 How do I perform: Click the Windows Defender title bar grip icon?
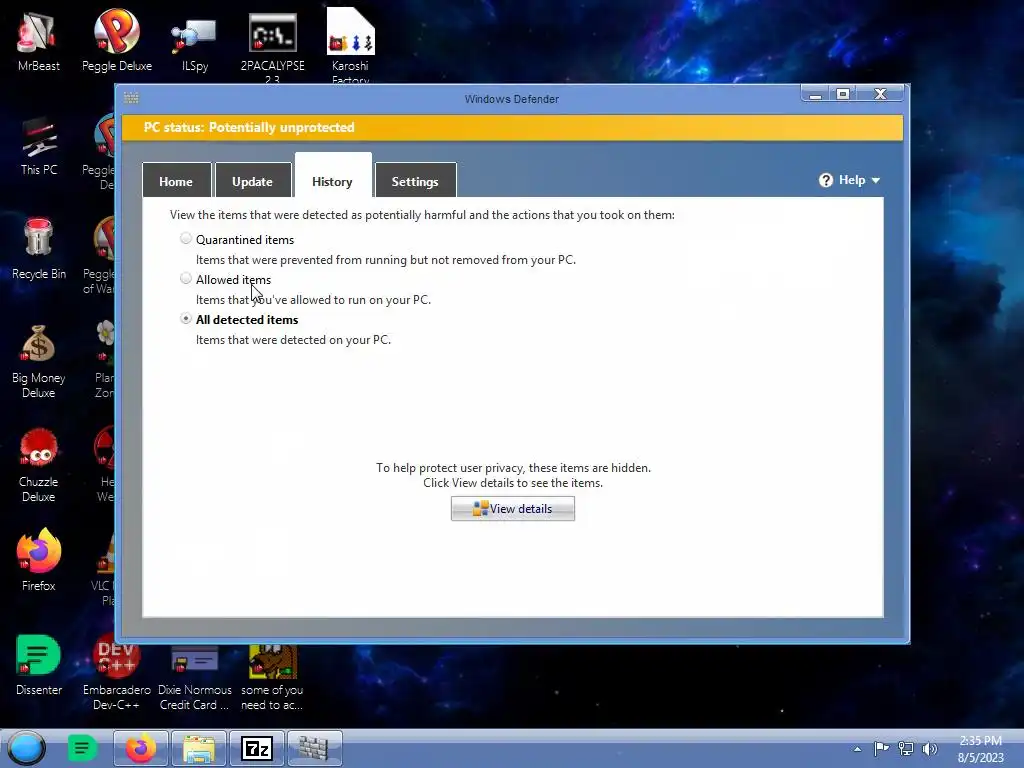tap(131, 98)
